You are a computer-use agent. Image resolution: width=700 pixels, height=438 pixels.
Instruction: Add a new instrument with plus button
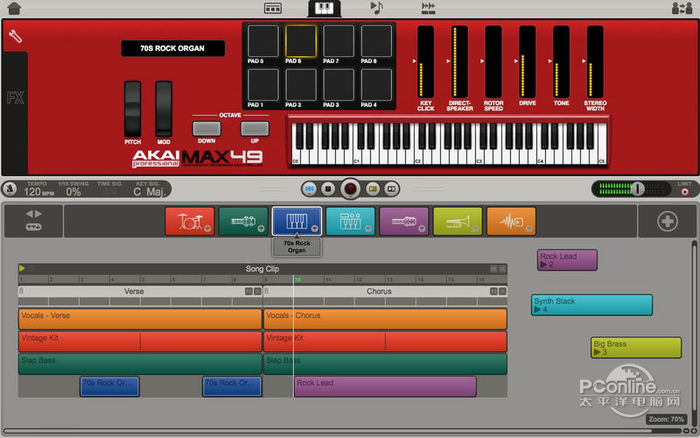point(667,221)
